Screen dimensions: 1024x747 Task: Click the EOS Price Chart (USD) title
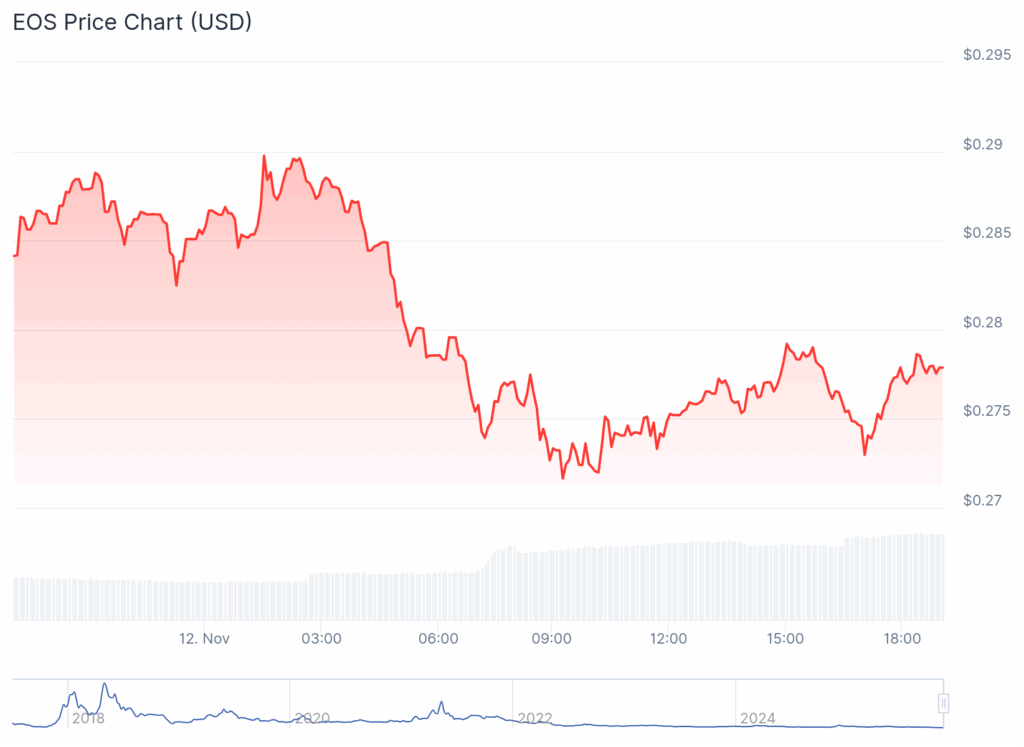pos(131,22)
